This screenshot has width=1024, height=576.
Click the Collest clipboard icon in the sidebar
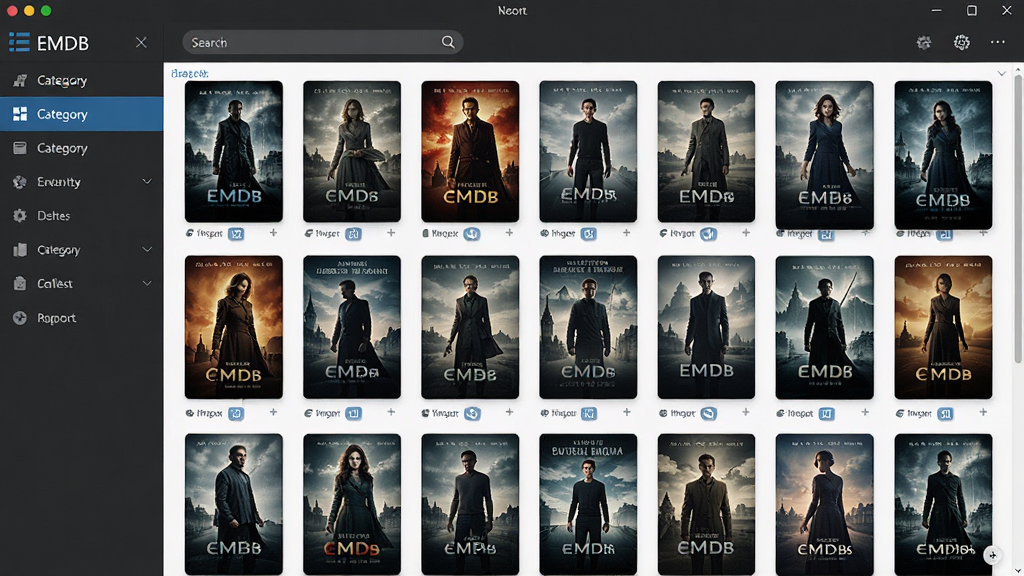click(20, 283)
